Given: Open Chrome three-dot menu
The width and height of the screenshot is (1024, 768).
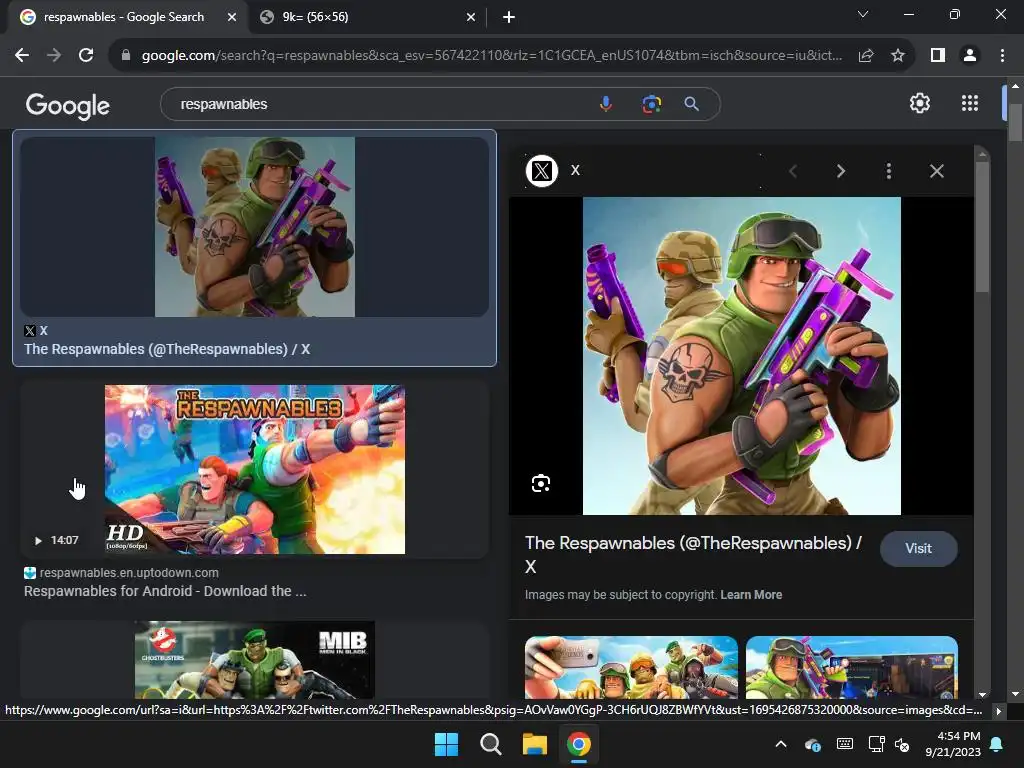Looking at the screenshot, I should (x=1002, y=56).
